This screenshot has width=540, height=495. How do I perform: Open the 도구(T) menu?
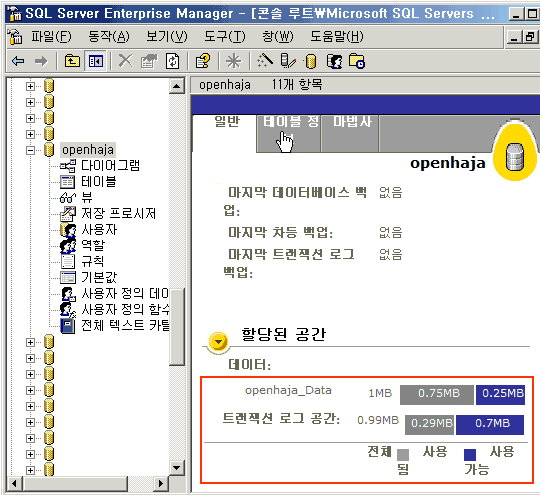click(x=225, y=37)
